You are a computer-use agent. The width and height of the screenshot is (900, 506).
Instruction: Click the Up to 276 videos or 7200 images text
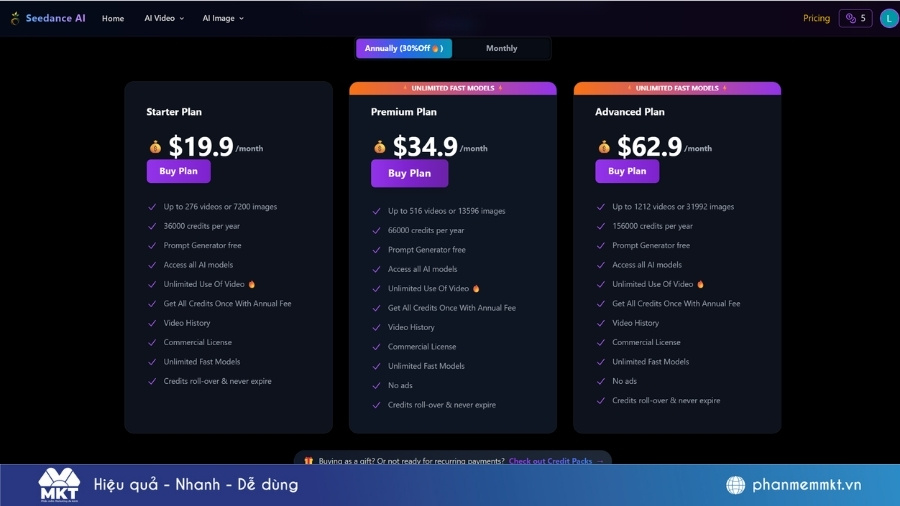click(220, 207)
